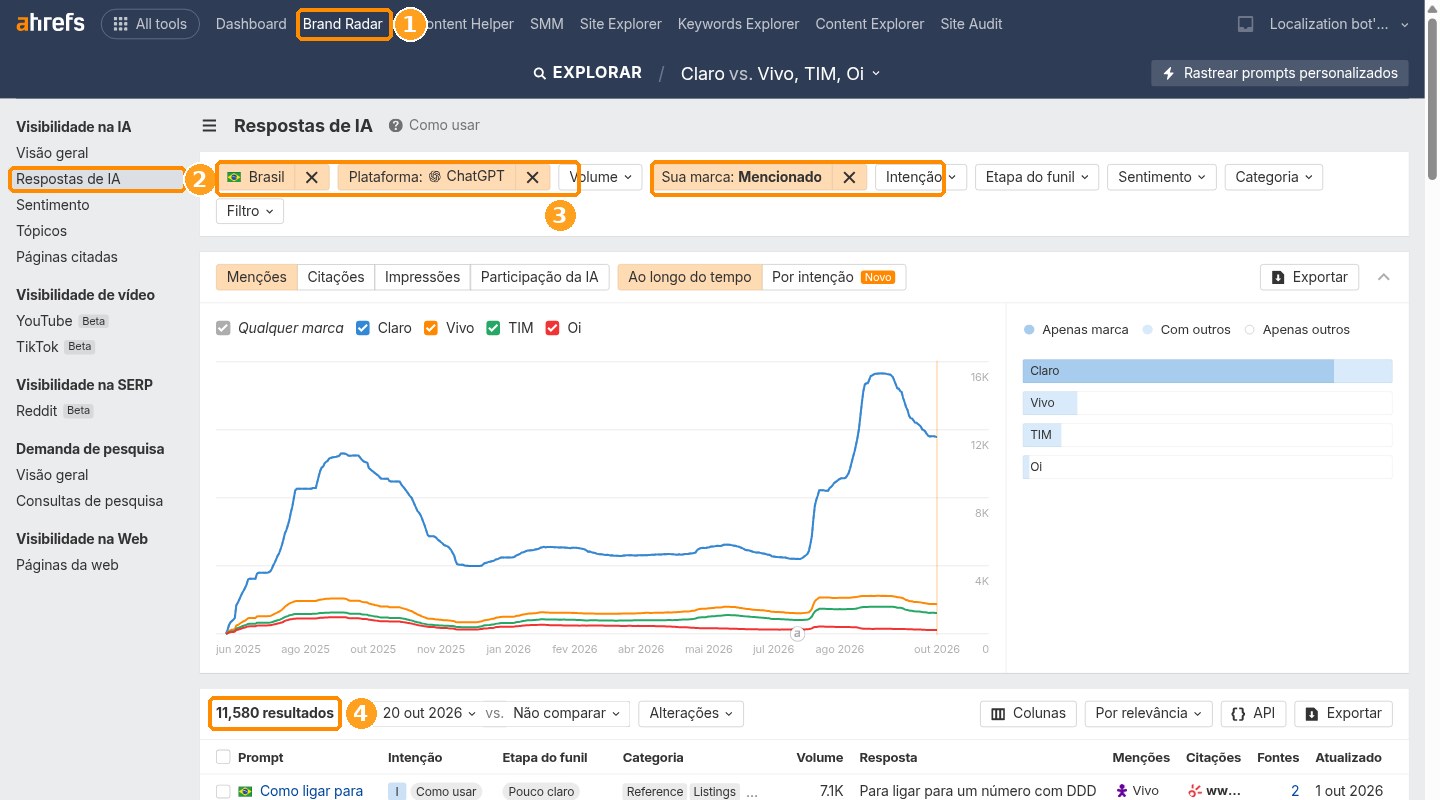The image size is (1440, 800).
Task: Remove the Plataforma ChatGPT filter
Action: (532, 177)
